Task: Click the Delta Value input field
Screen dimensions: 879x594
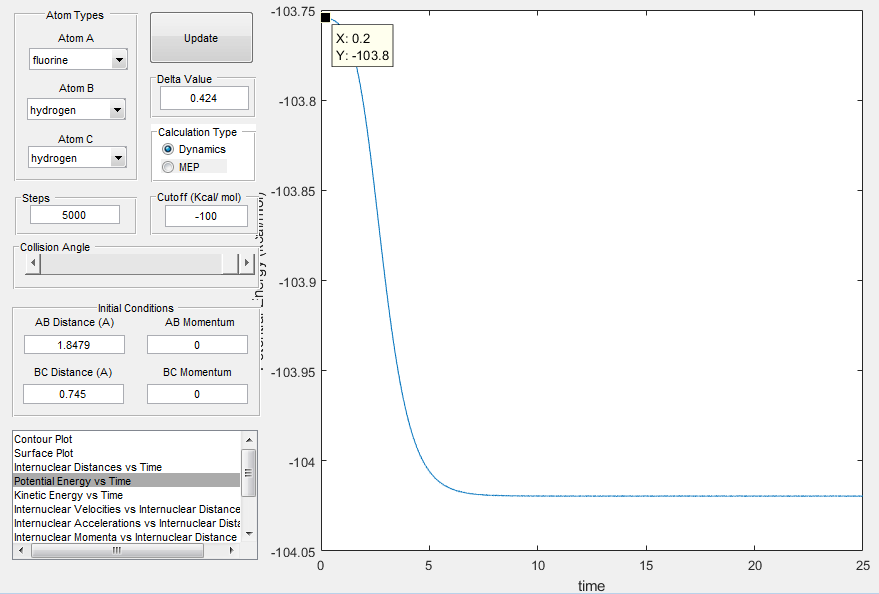Action: point(204,98)
